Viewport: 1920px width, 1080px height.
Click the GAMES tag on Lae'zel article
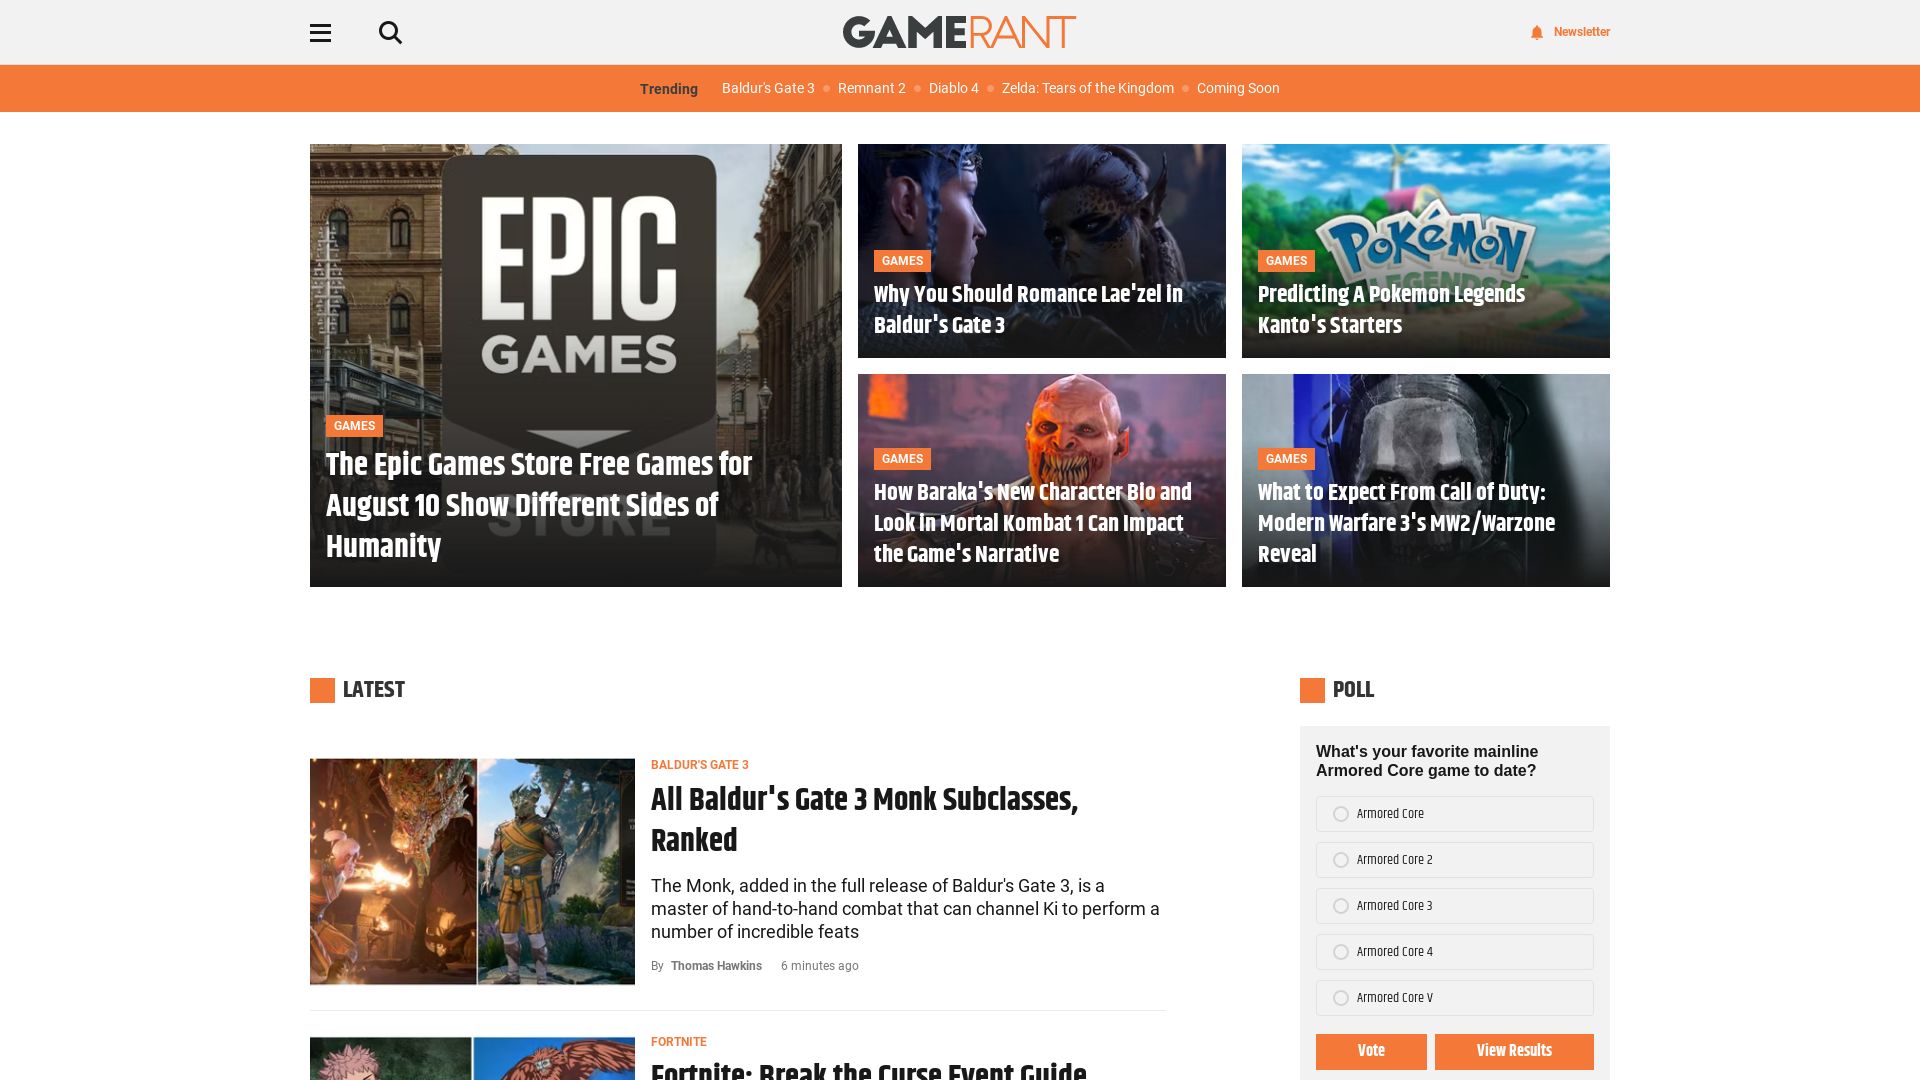[x=902, y=261]
